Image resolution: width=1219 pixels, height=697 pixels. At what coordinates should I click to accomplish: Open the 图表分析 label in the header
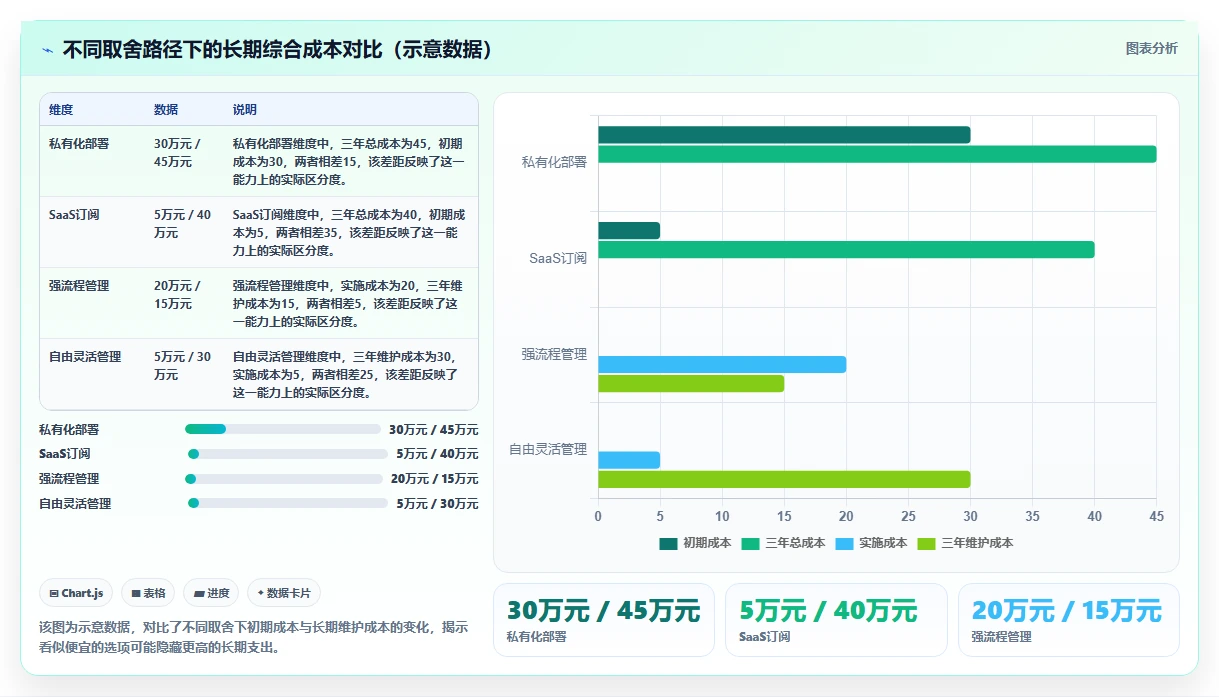click(x=1151, y=48)
